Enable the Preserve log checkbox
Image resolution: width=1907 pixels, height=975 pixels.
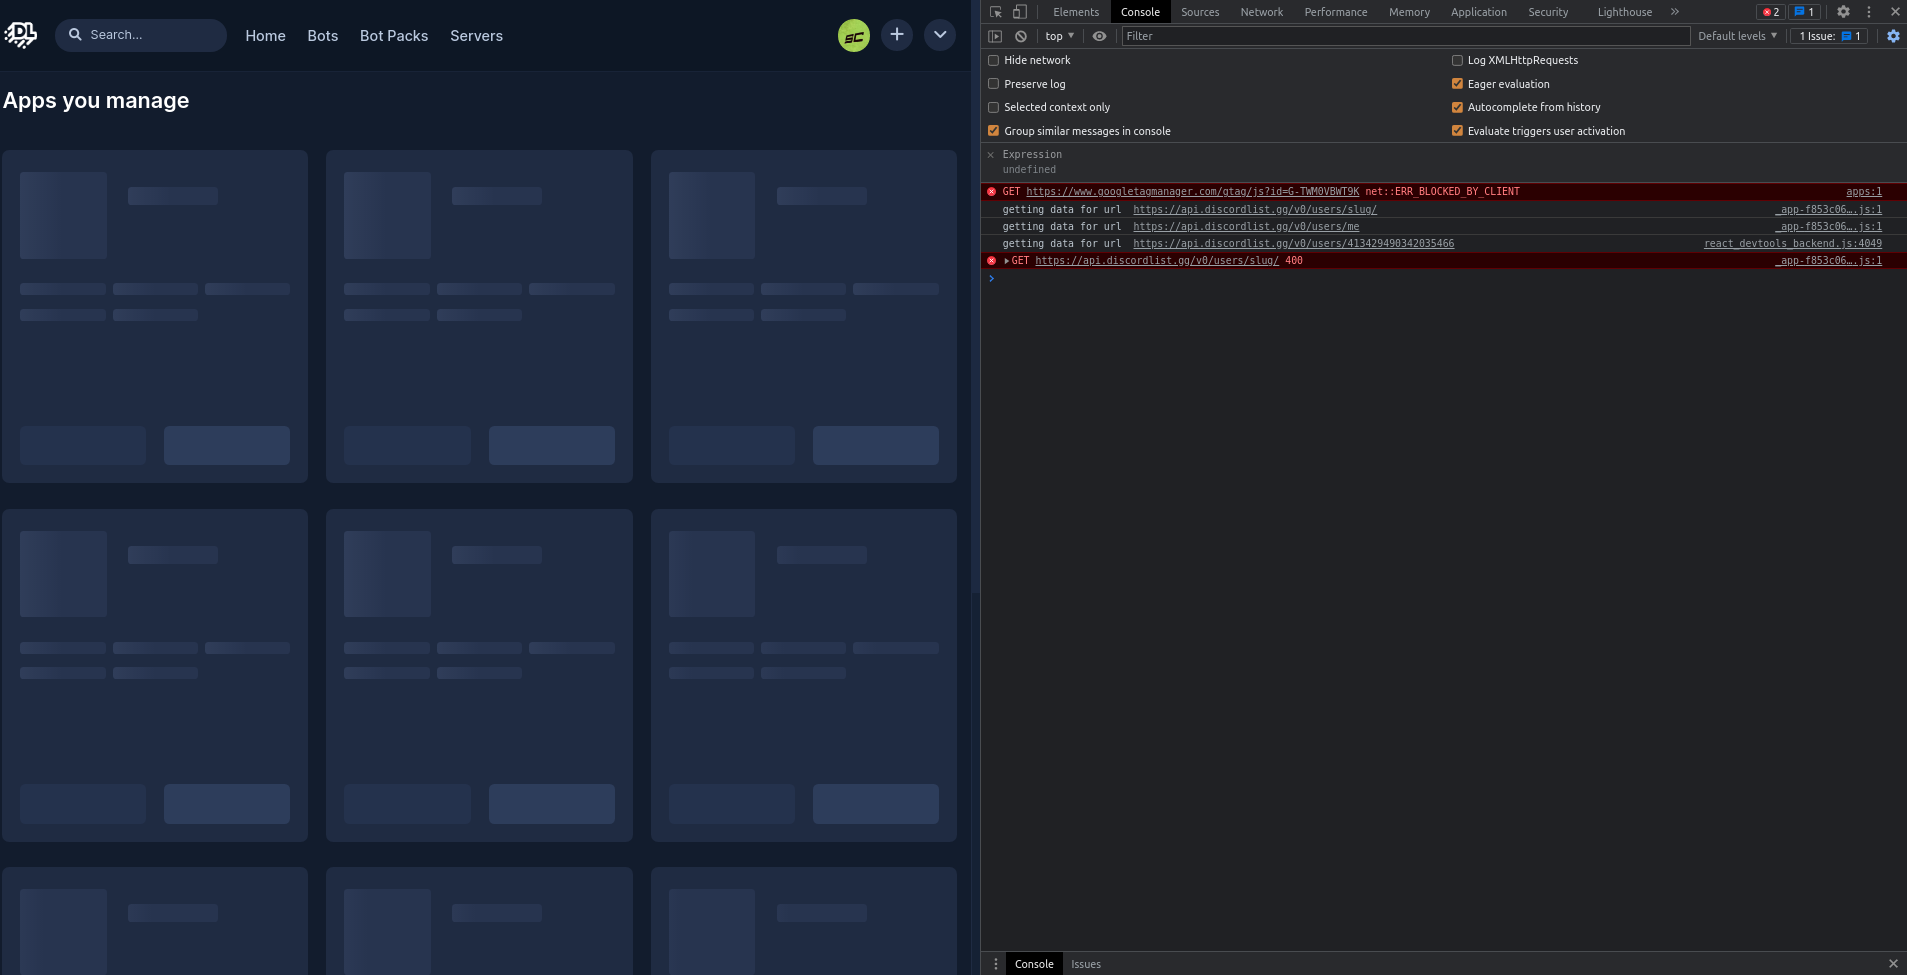(993, 83)
